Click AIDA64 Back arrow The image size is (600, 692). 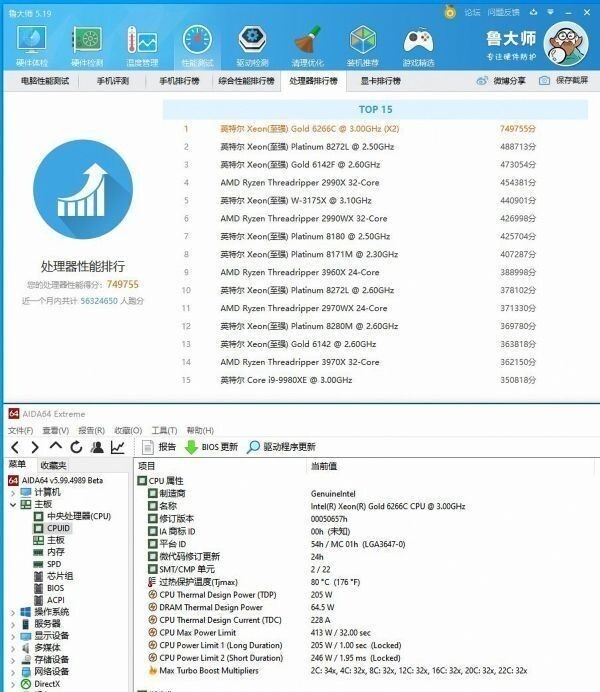15,447
